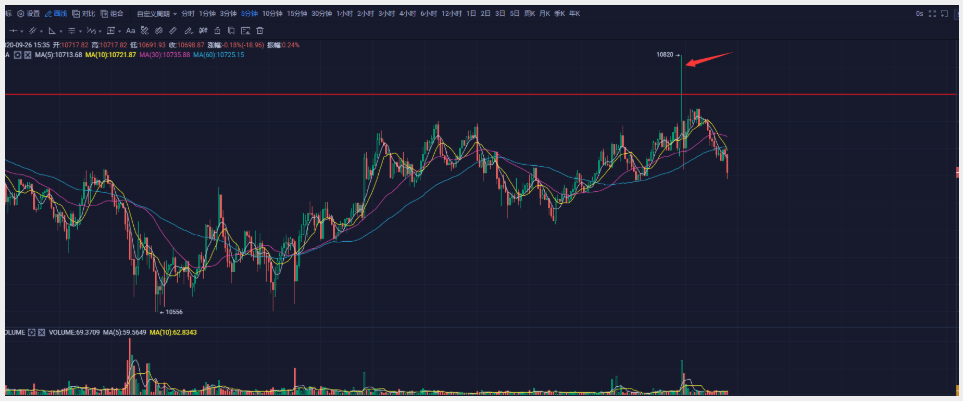Open the MA indicator settings gear icon
Image resolution: width=963 pixels, height=401 pixels.
(x=18, y=55)
